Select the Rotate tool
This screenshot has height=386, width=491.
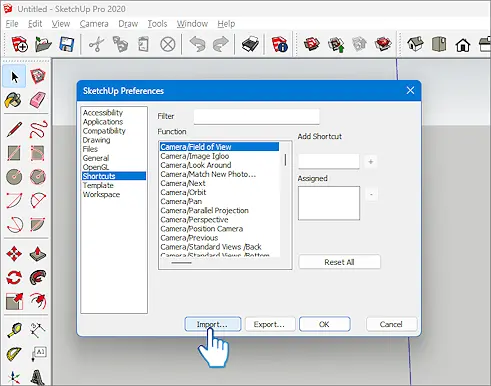[x=14, y=278]
